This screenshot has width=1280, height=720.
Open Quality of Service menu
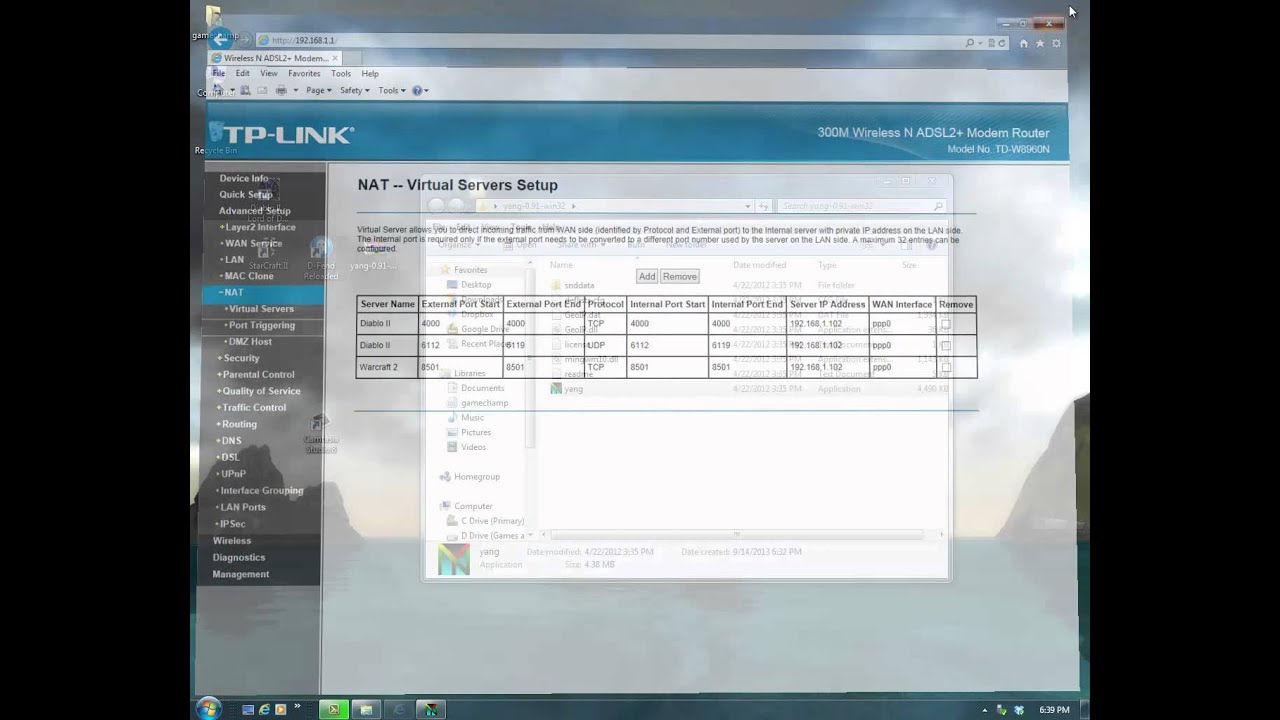click(261, 391)
